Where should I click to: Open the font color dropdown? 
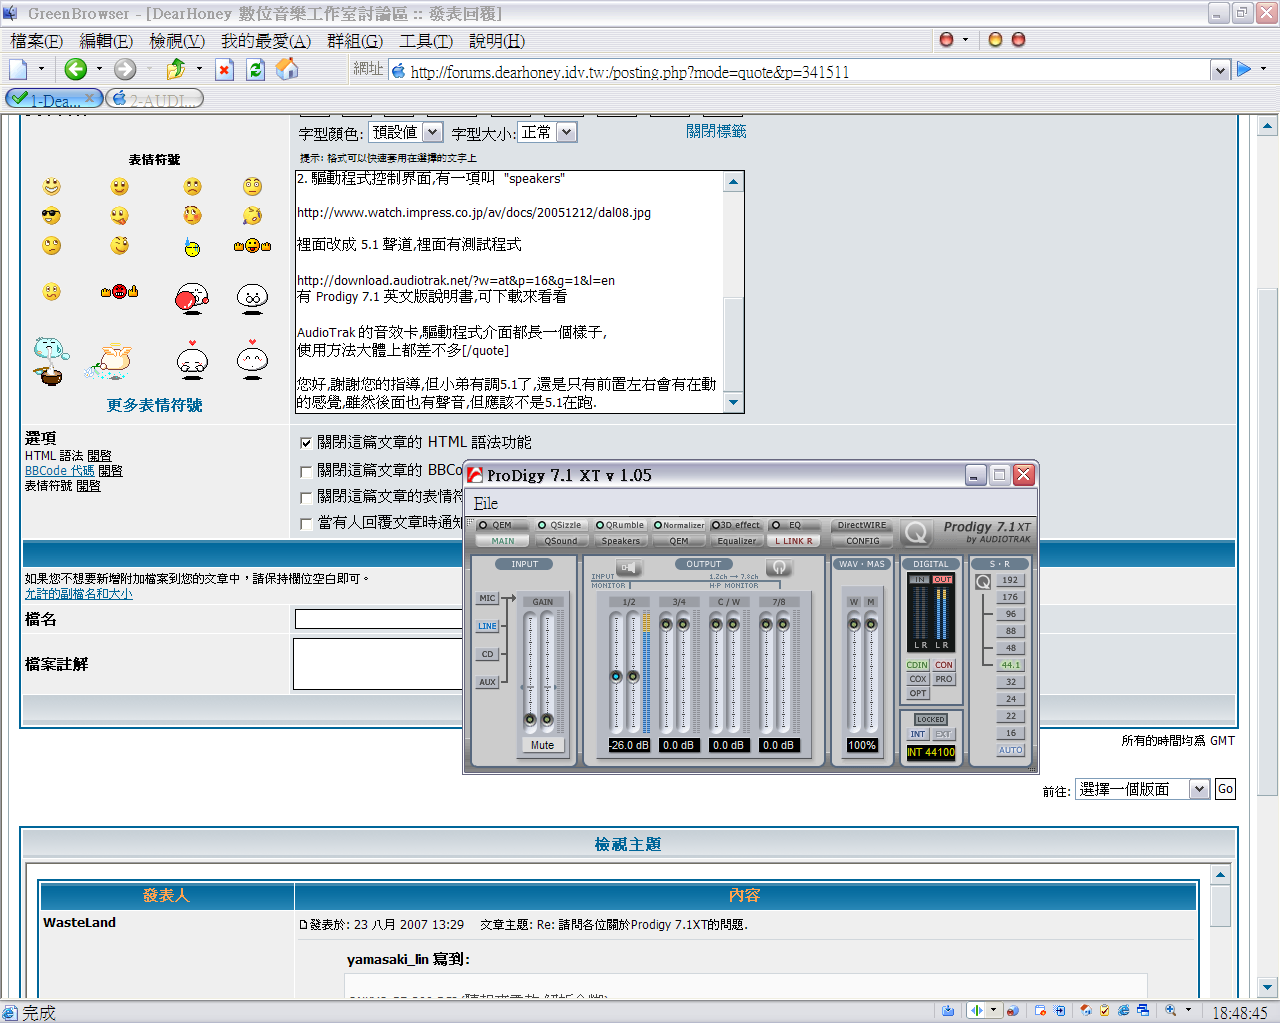coord(406,132)
